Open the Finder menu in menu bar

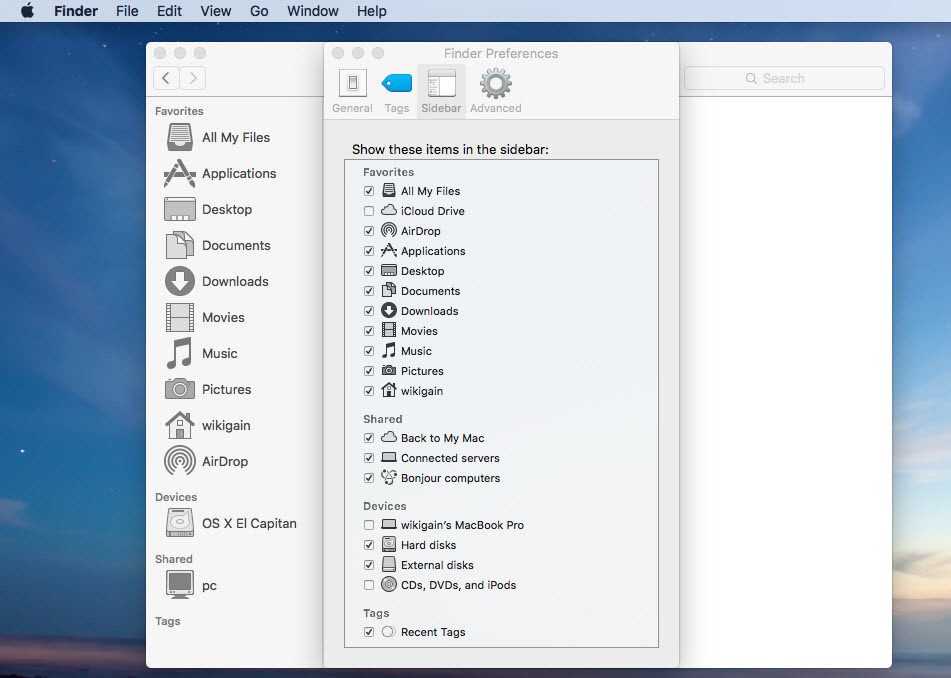click(76, 11)
